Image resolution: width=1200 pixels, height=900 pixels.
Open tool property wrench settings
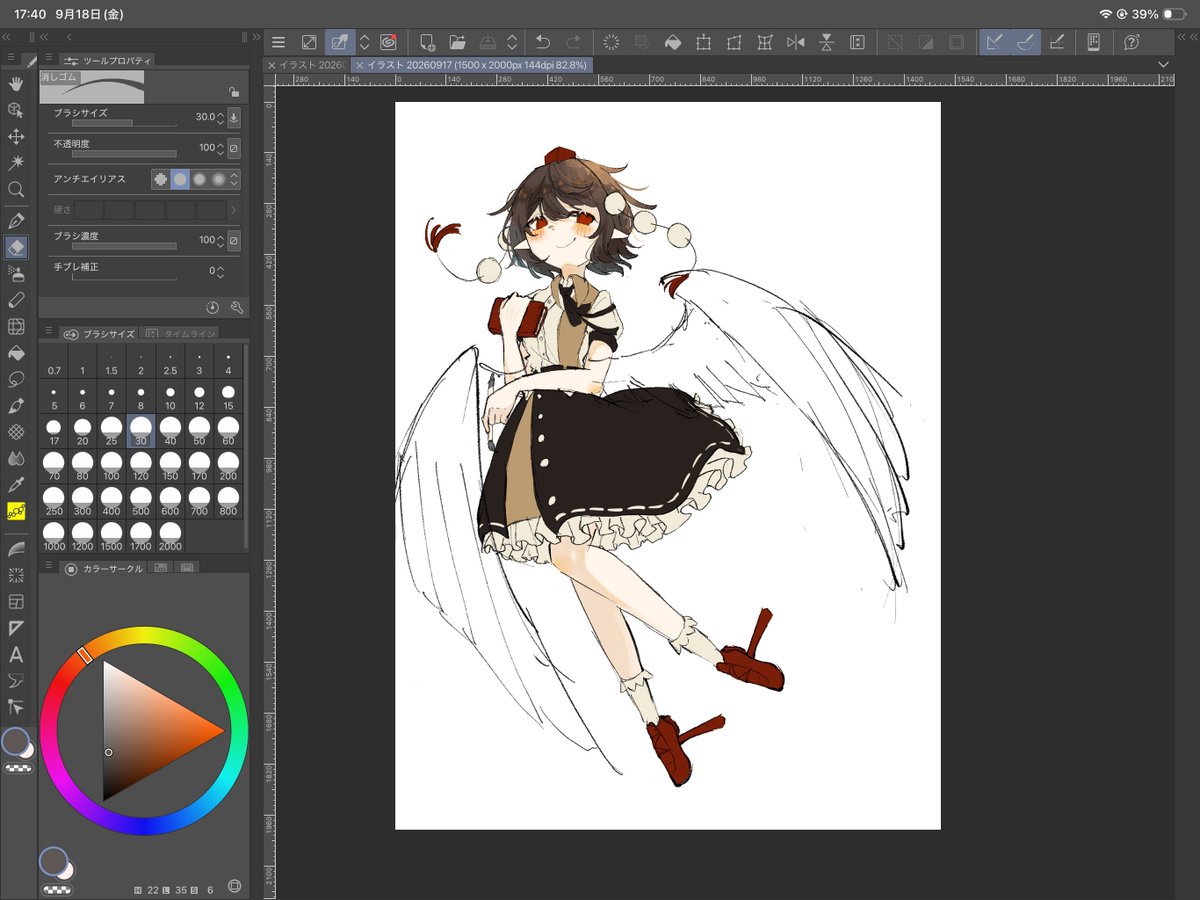click(x=237, y=308)
